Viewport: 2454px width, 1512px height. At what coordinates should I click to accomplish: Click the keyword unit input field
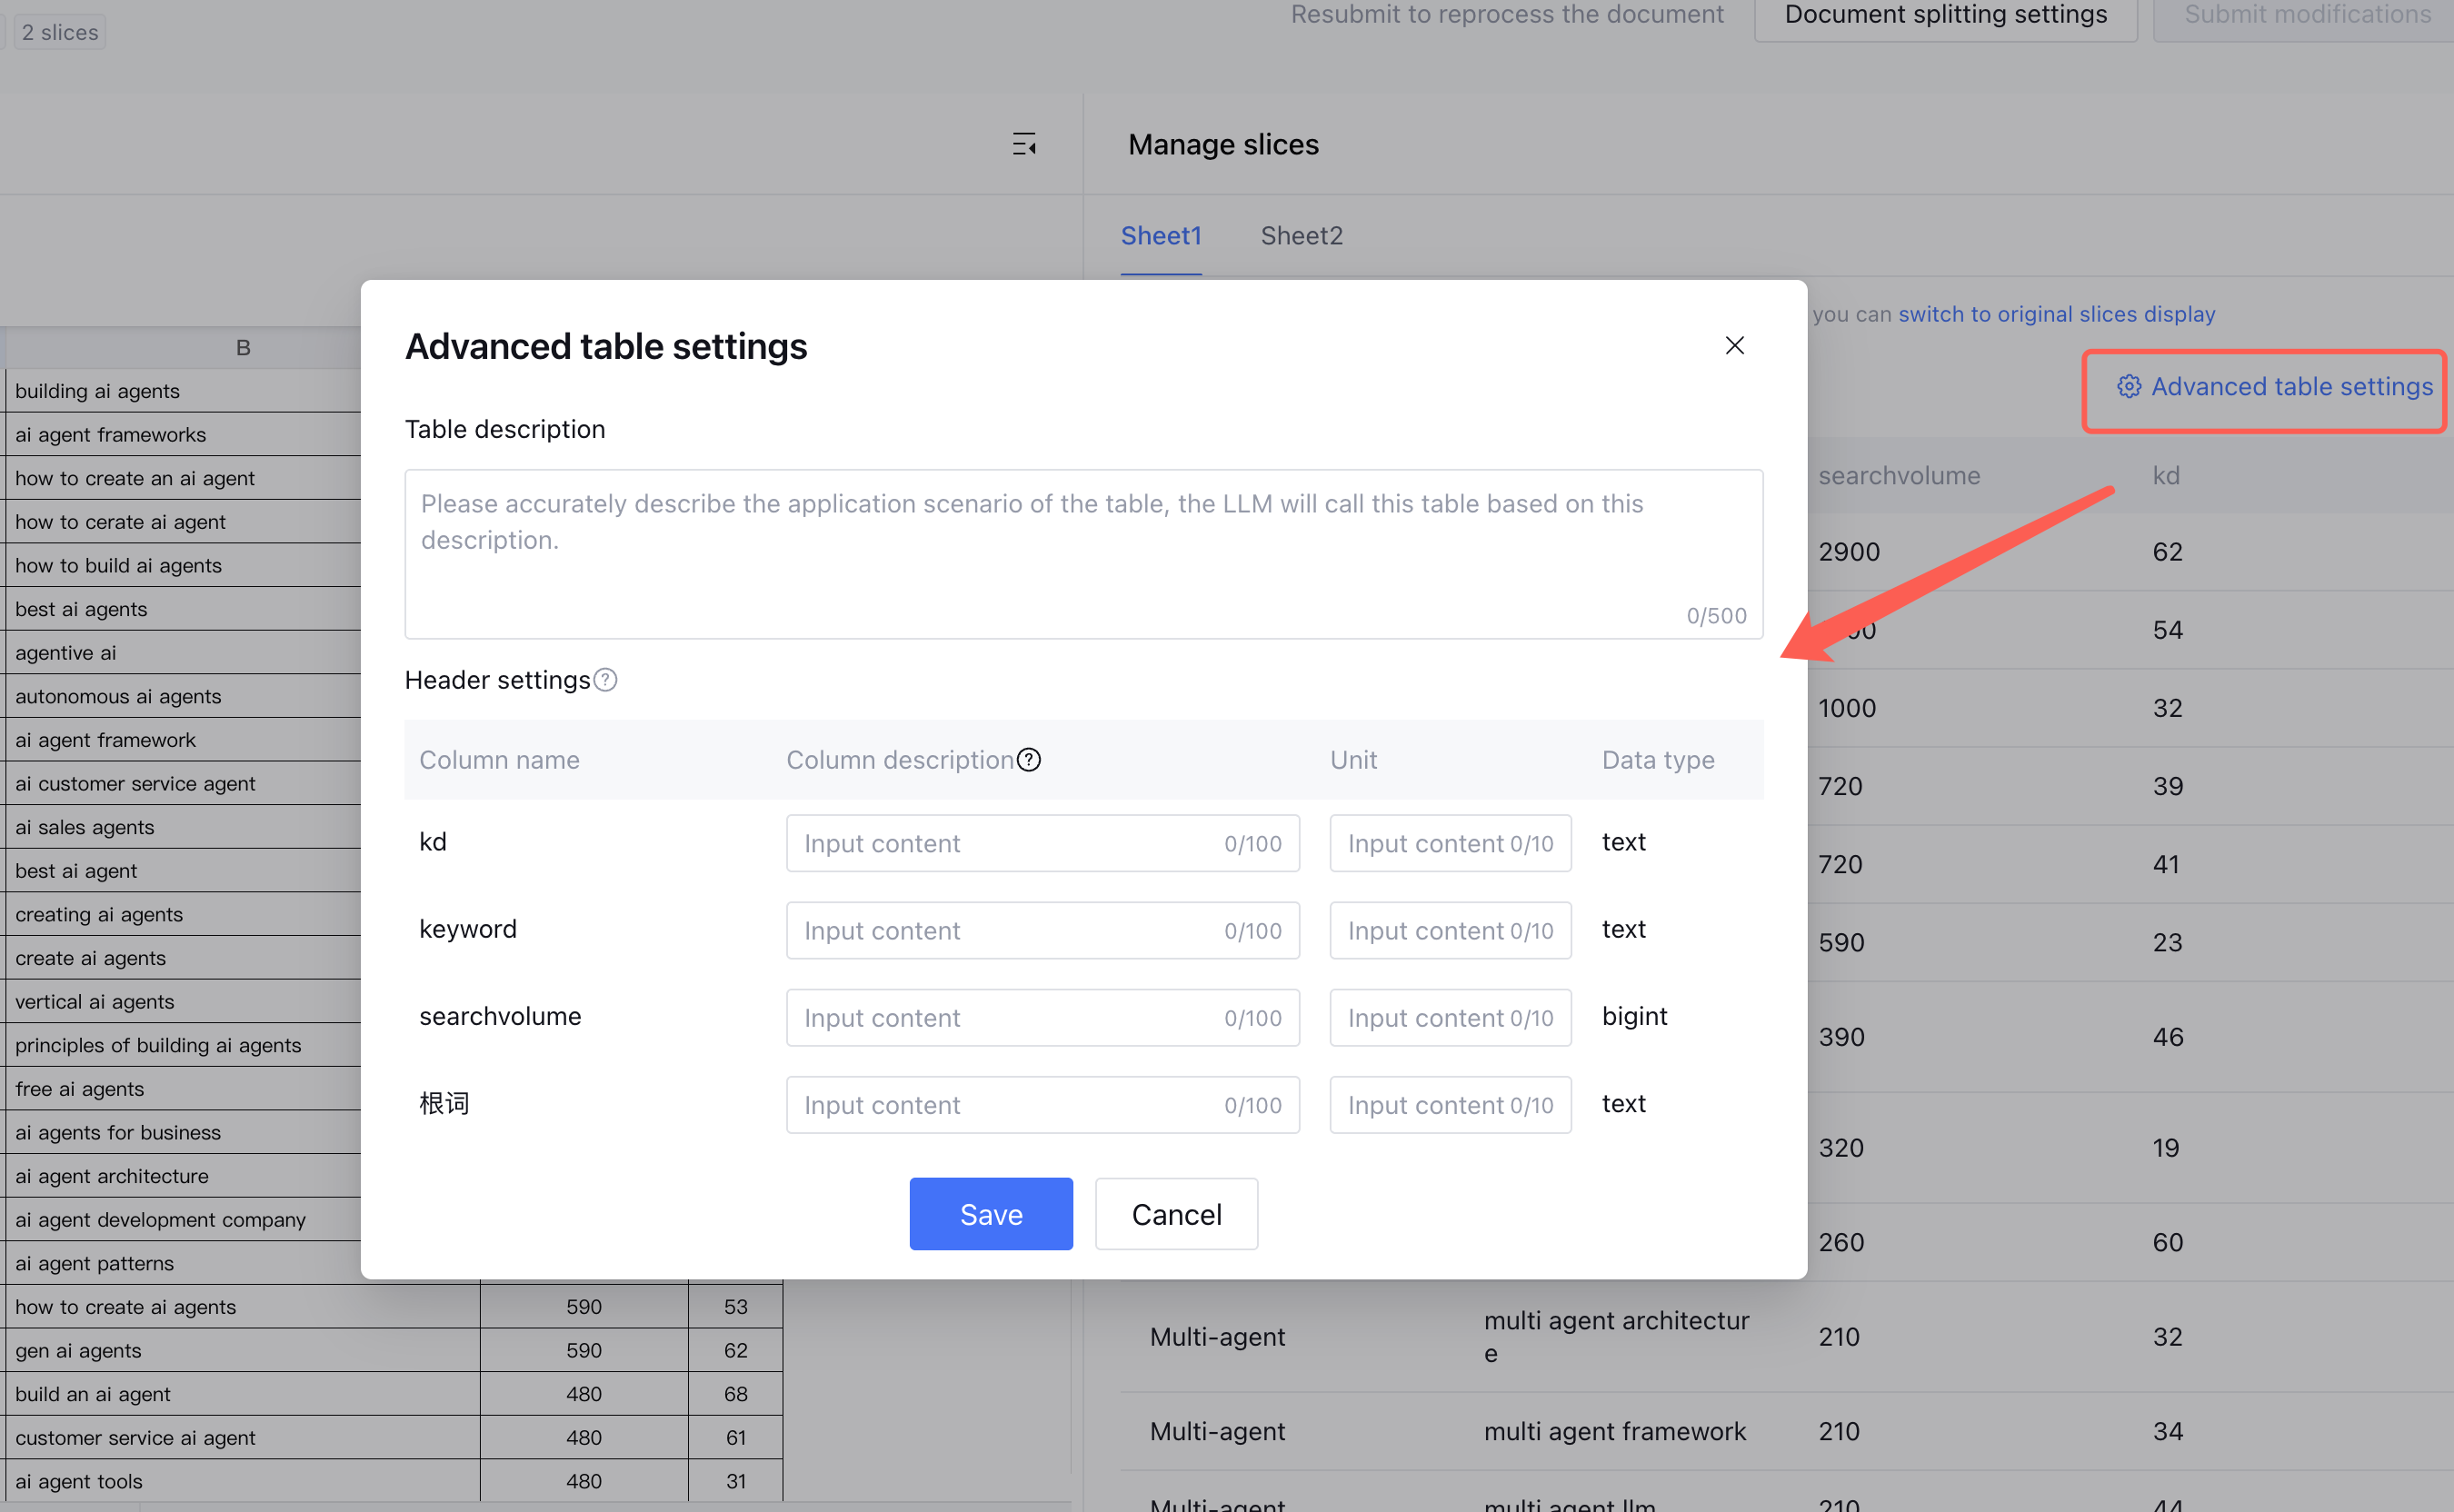click(1449, 930)
